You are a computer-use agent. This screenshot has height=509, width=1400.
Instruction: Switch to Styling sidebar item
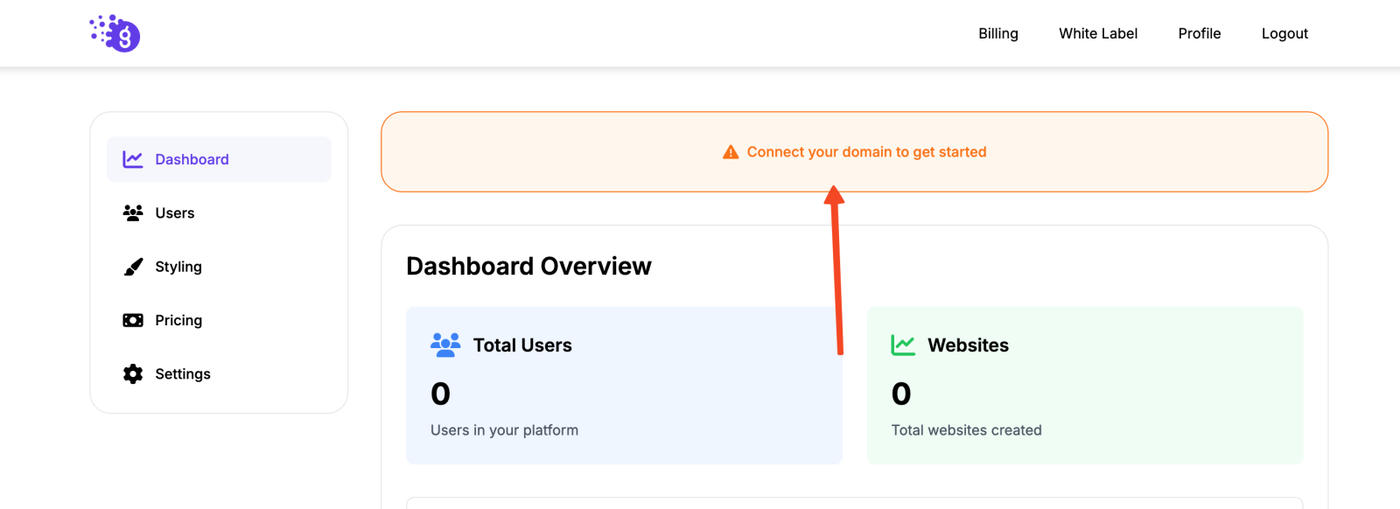(178, 267)
